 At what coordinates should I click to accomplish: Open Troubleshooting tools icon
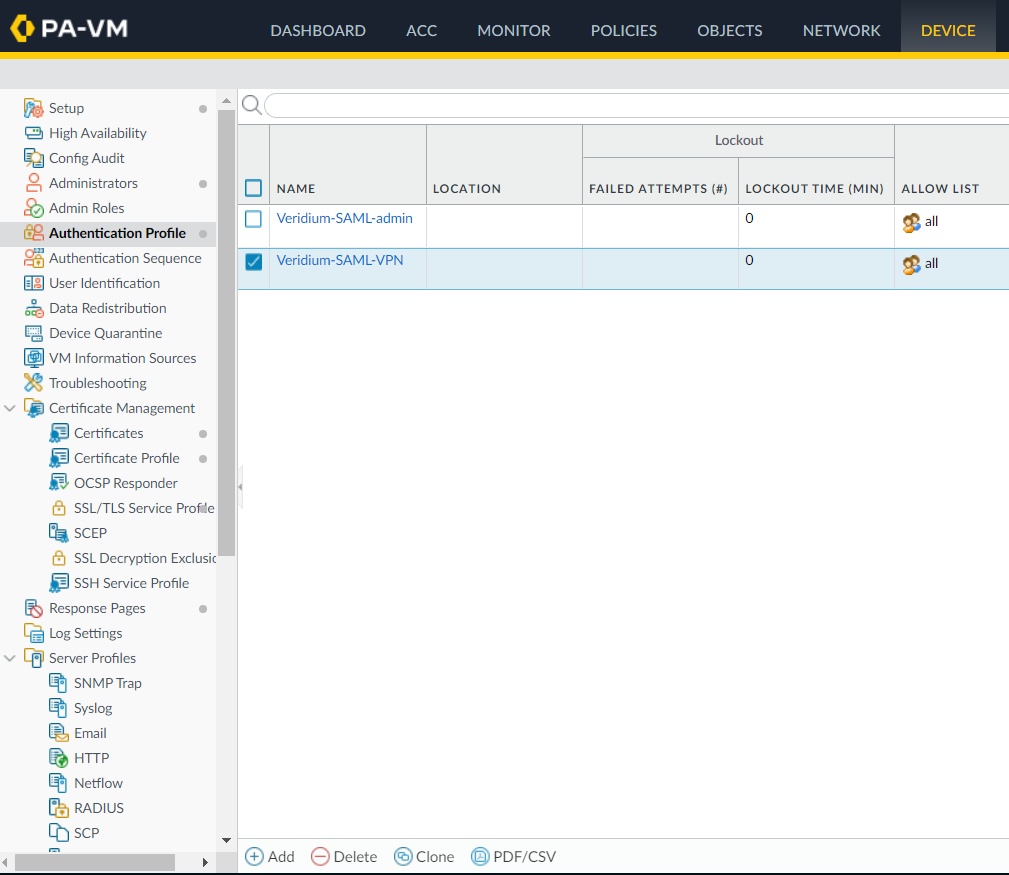(x=33, y=383)
